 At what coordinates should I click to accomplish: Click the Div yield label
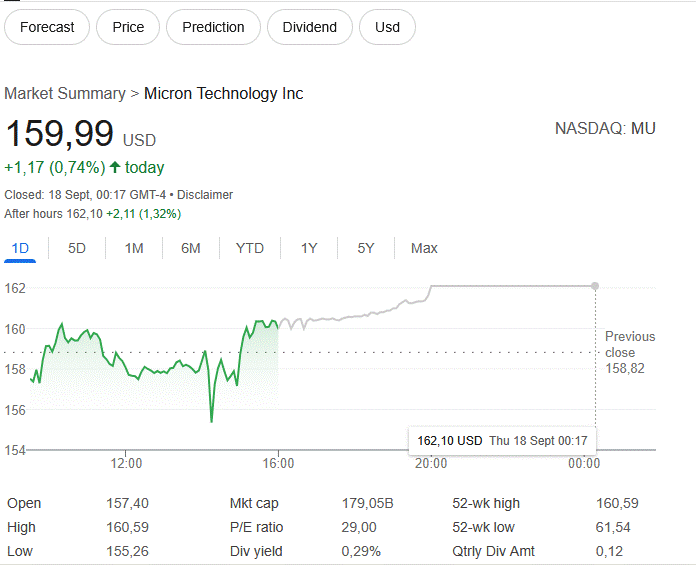pos(256,551)
